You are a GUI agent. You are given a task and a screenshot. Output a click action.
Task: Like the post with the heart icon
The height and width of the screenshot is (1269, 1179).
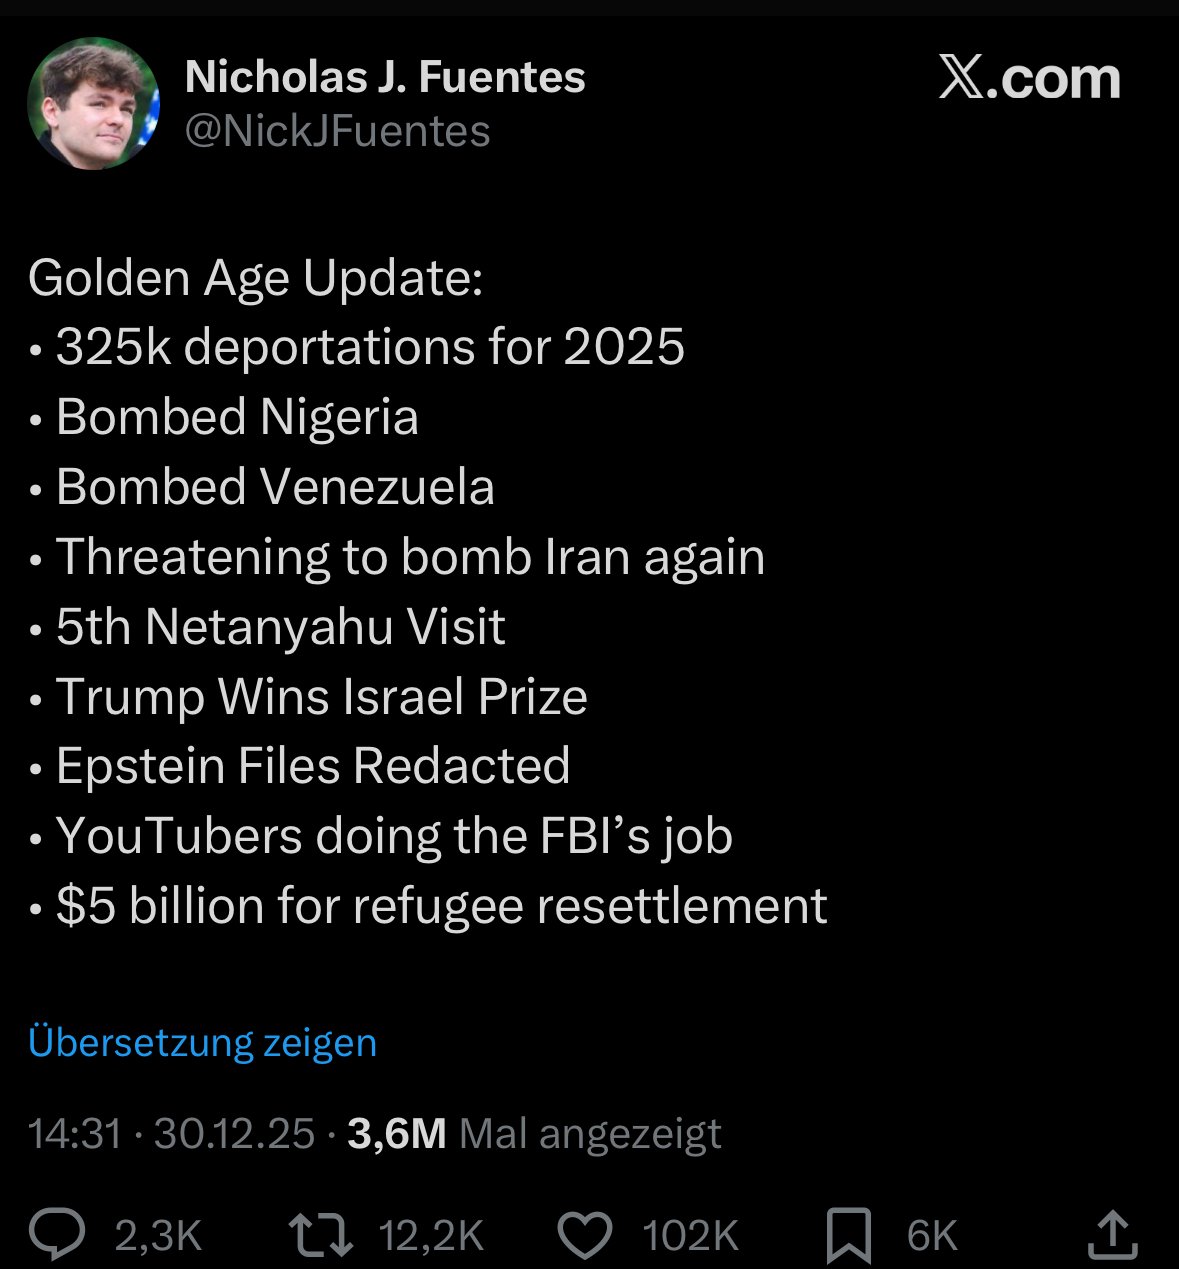point(584,1236)
